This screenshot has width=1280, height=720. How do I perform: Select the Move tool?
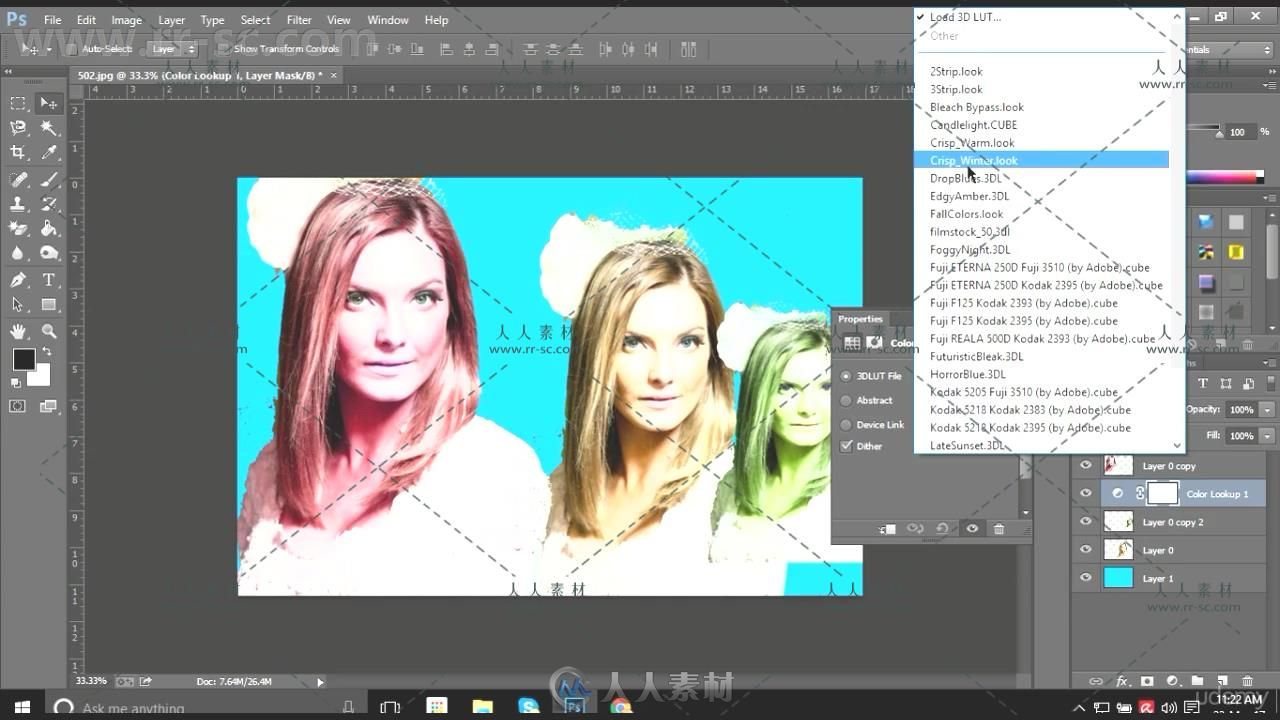click(x=49, y=103)
